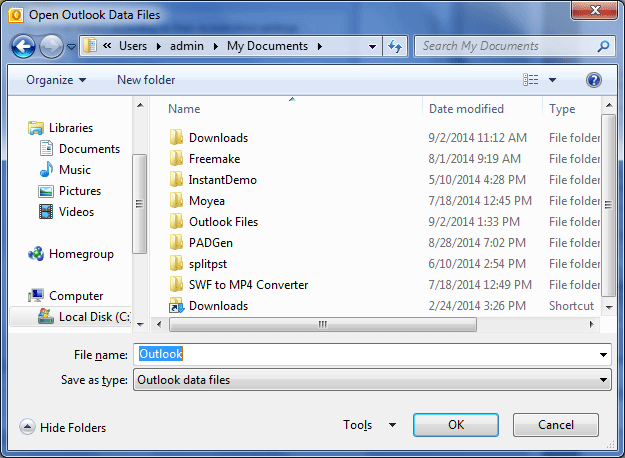
Task: Click the date 9/2/2014 1:33 PM
Action: click(x=474, y=222)
